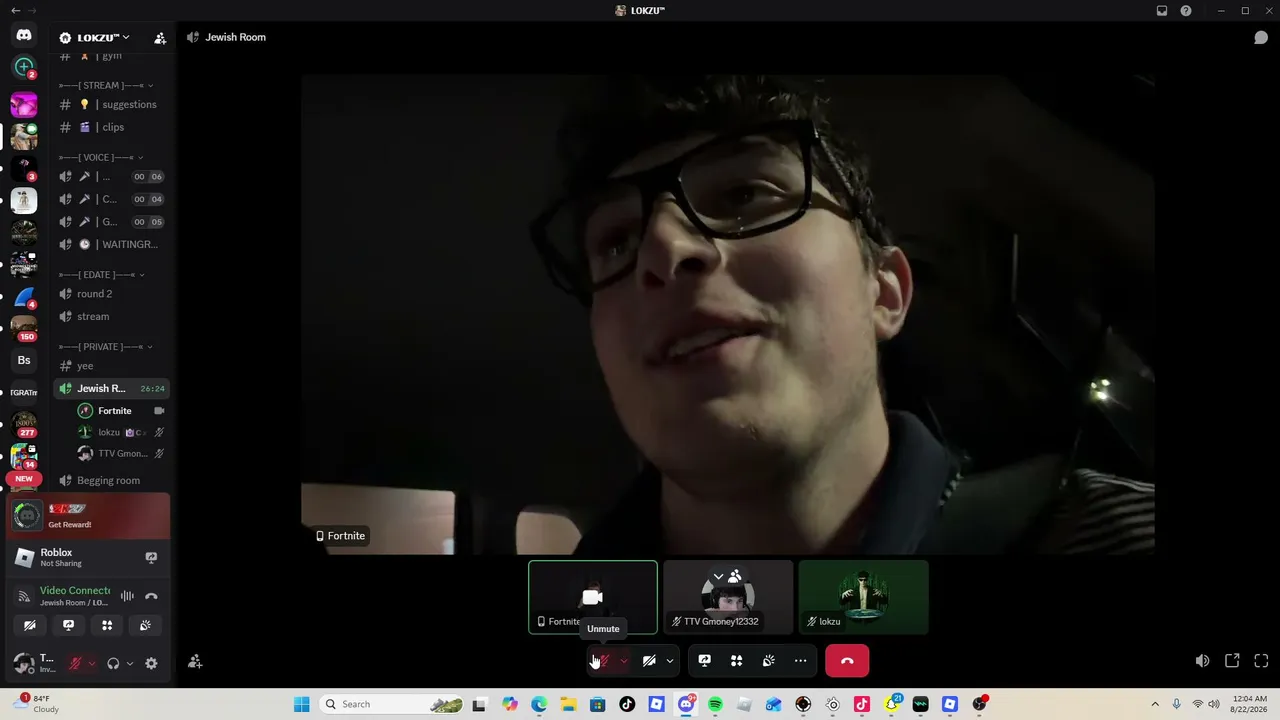Join the WAITINGR... voice channel

click(110, 245)
